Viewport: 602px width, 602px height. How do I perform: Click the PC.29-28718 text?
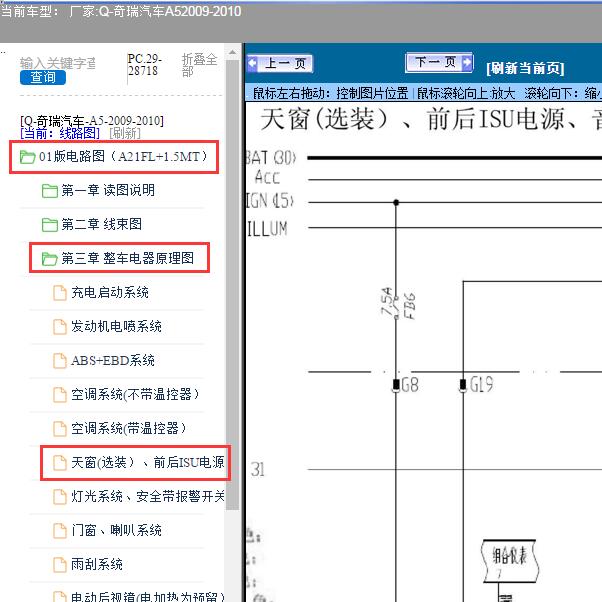coord(144,64)
